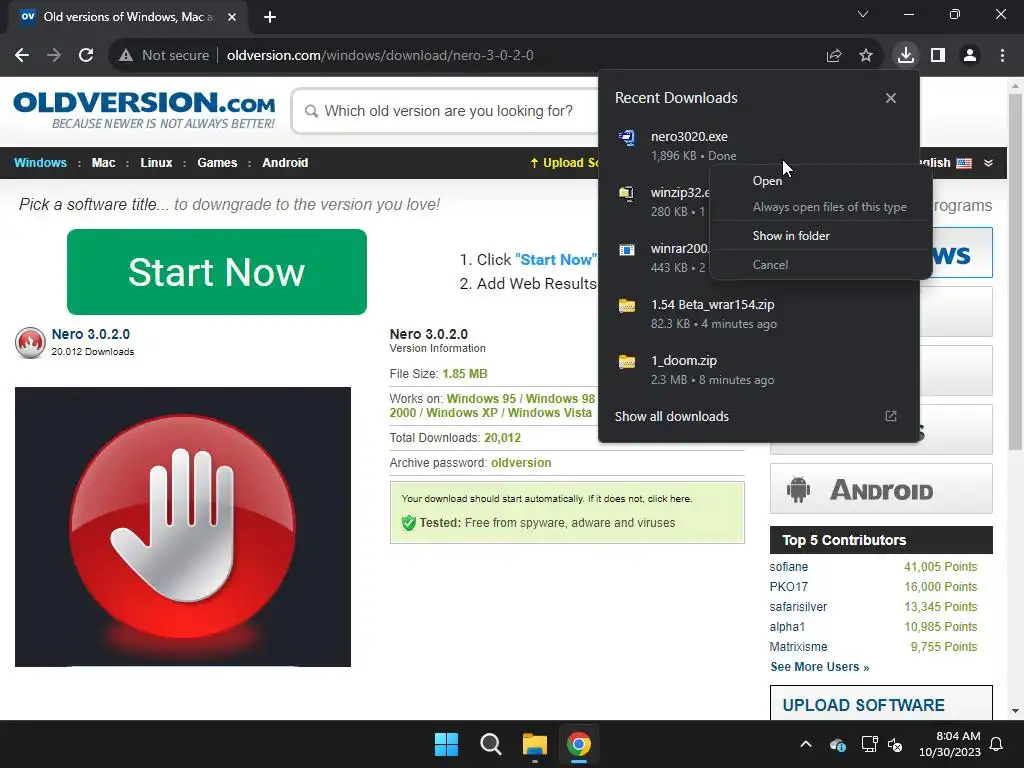Screen dimensions: 1024x768
Task: Click the search magnifier icon in search box
Action: [x=312, y=112]
